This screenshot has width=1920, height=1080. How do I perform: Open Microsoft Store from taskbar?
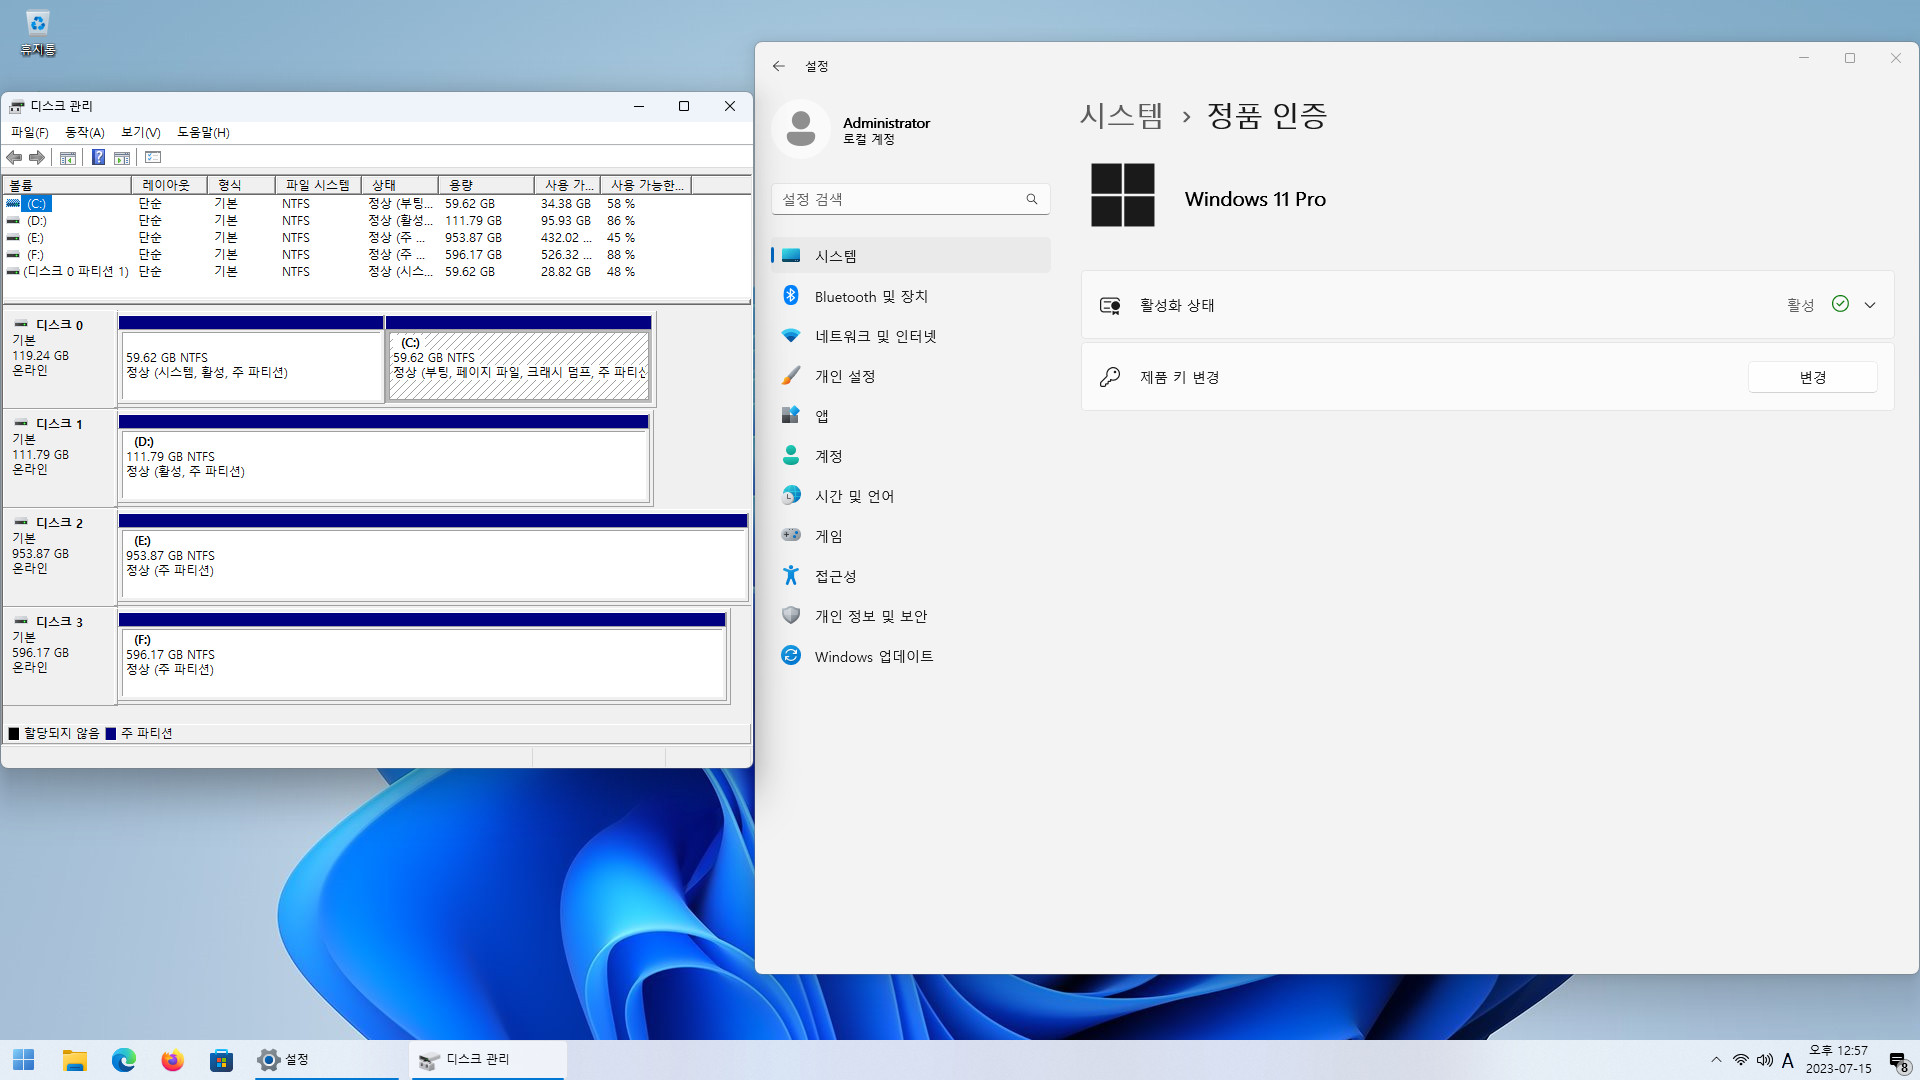[222, 1060]
